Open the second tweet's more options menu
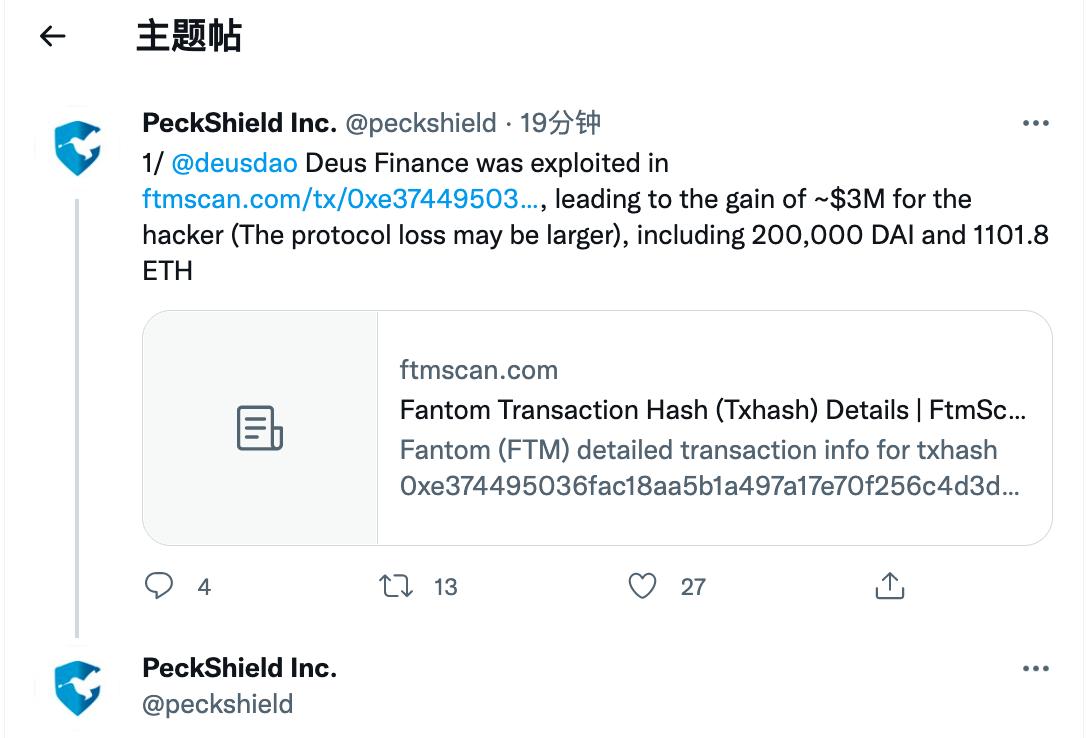Viewport: 1090px width, 738px height. pyautogui.click(x=1035, y=668)
